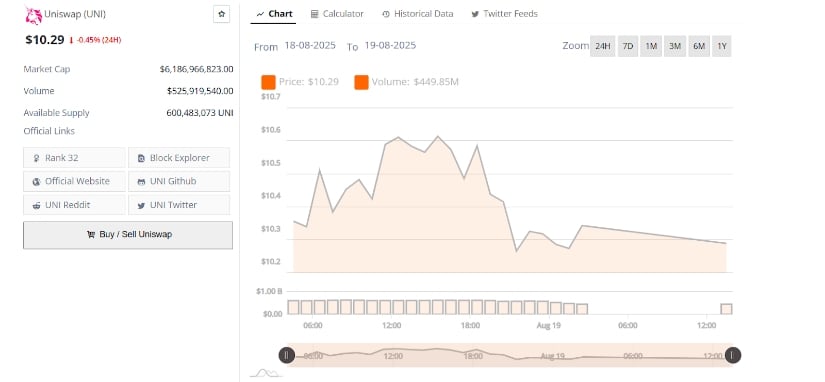Click the Available Supply value 600,483,073 UNI

coord(200,113)
